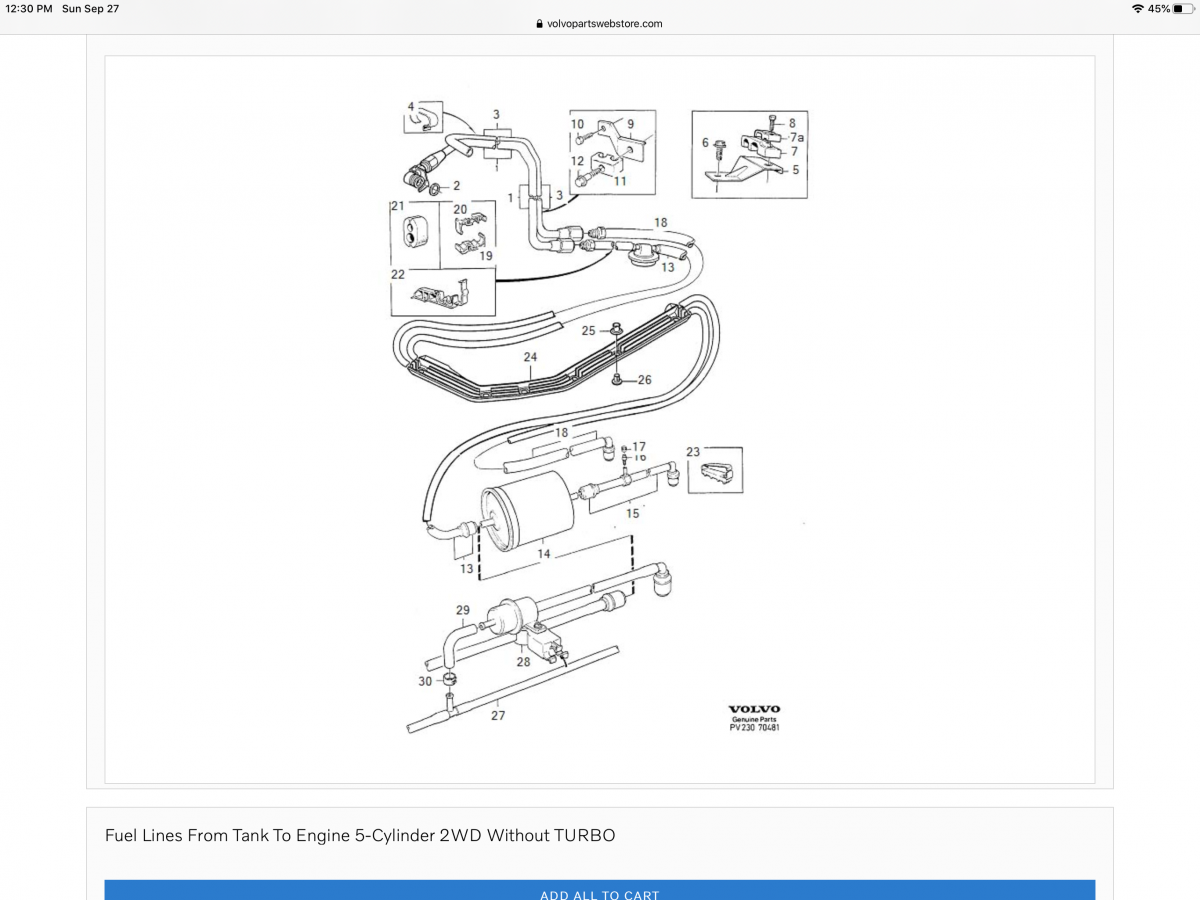Select the cylindrical fuel filter drawing
The width and height of the screenshot is (1200, 900).
(527, 516)
